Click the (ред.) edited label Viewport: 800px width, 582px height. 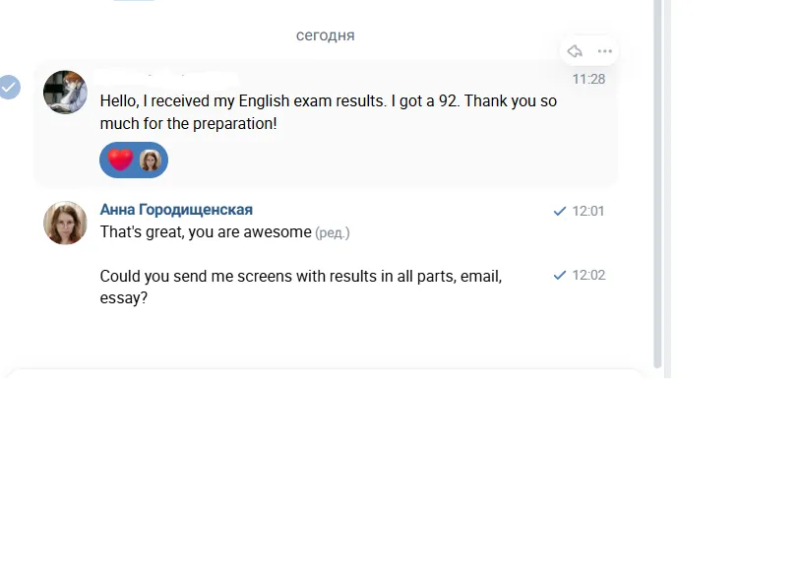click(332, 233)
